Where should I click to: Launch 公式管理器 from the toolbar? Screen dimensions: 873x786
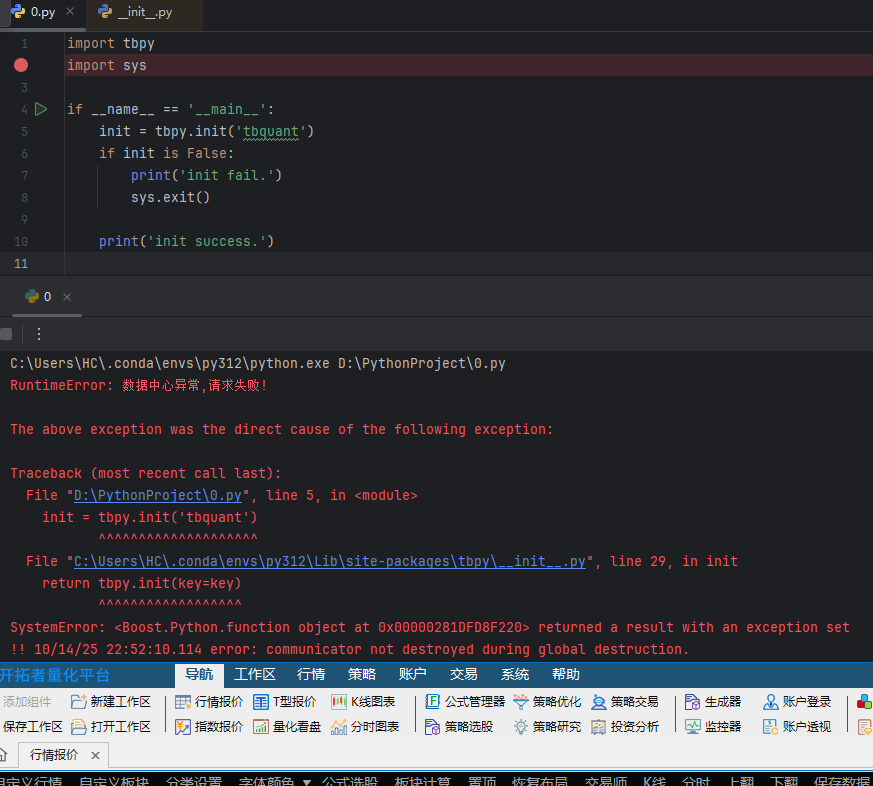(433, 702)
